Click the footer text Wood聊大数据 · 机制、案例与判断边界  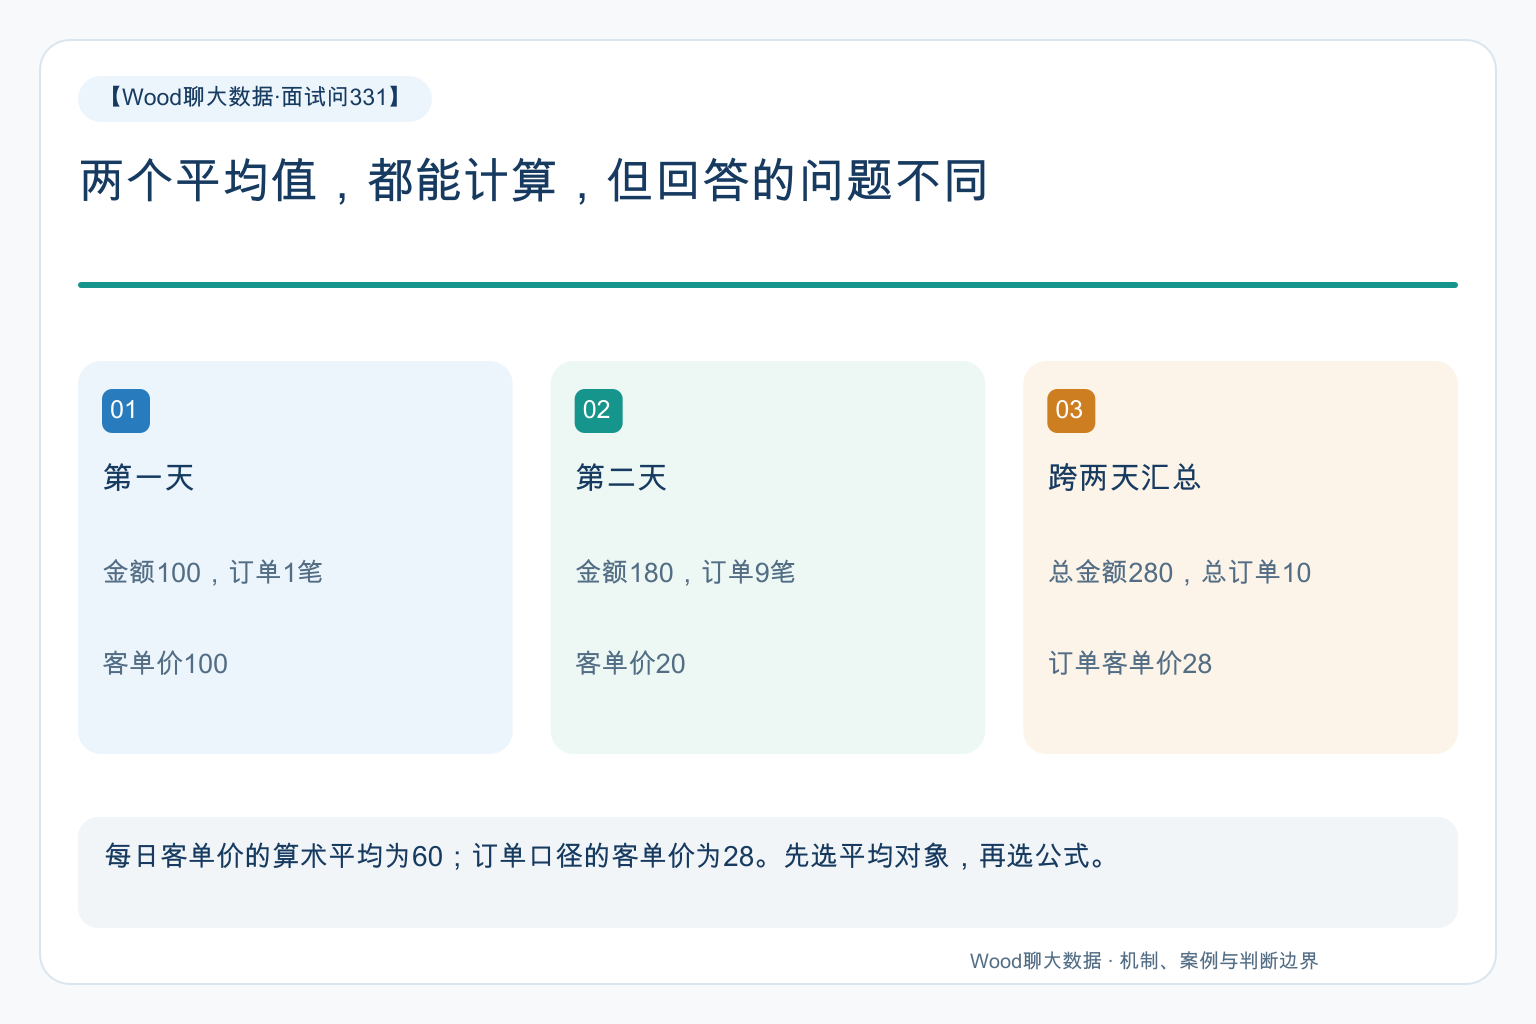(x=1144, y=961)
